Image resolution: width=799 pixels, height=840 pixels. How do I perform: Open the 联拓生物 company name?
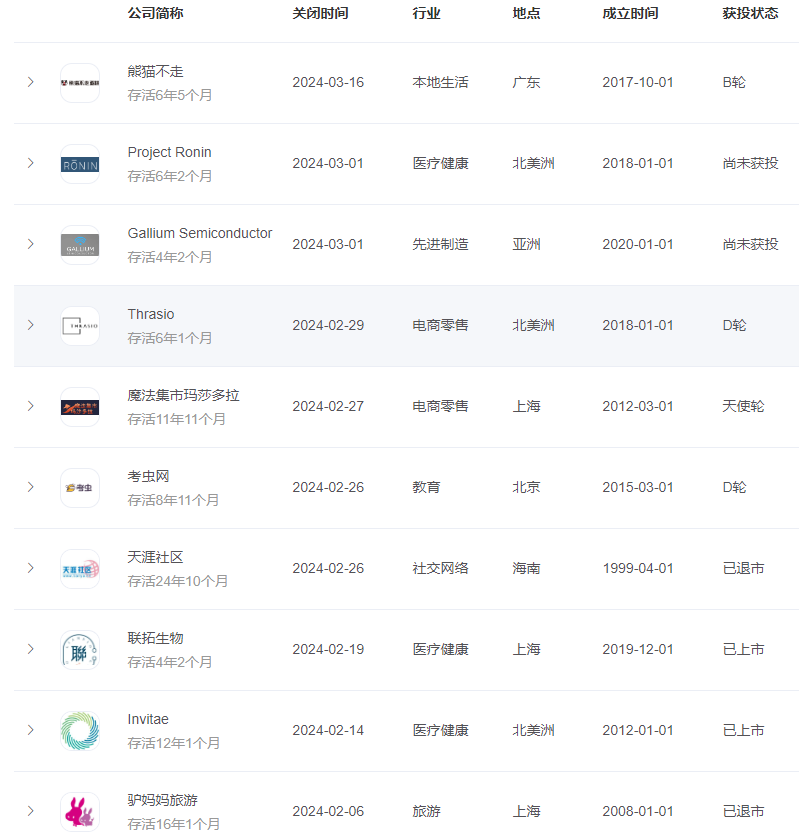pyautogui.click(x=155, y=638)
